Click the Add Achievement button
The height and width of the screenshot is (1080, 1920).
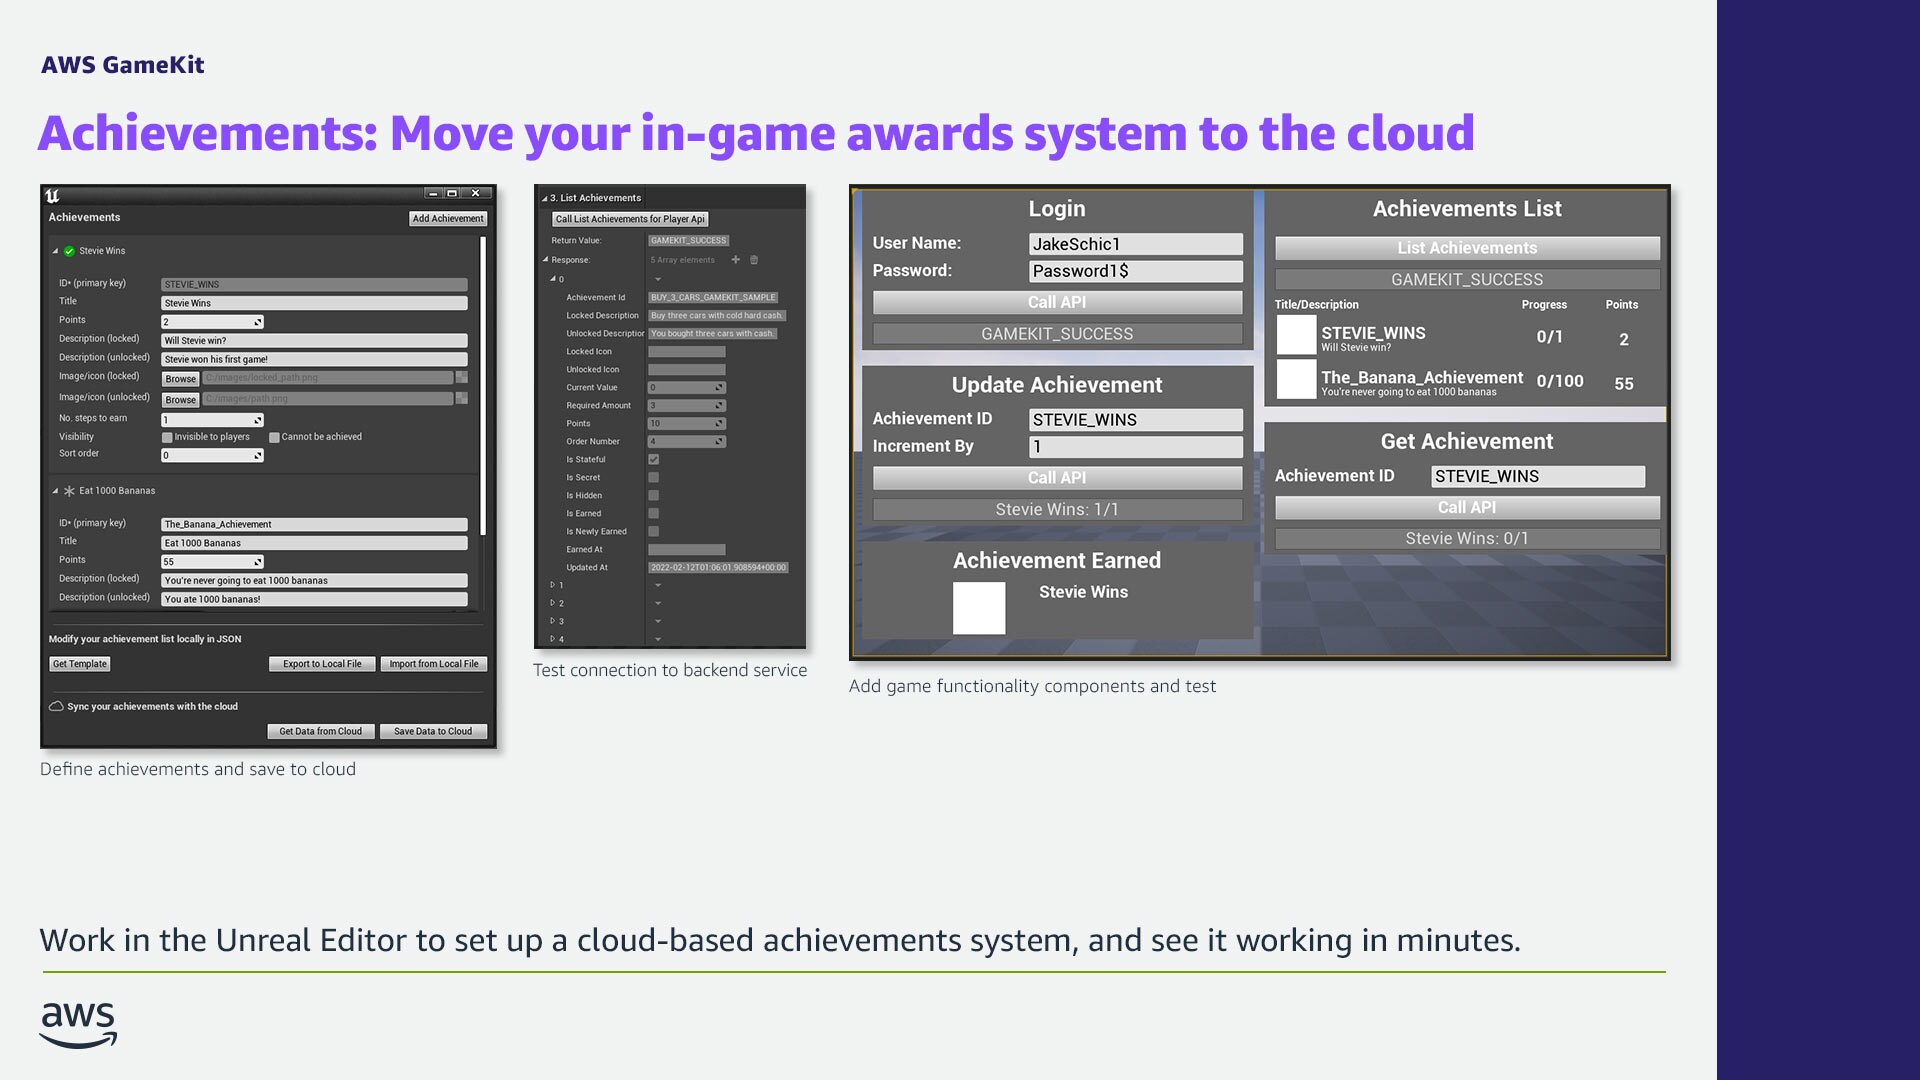click(x=448, y=218)
